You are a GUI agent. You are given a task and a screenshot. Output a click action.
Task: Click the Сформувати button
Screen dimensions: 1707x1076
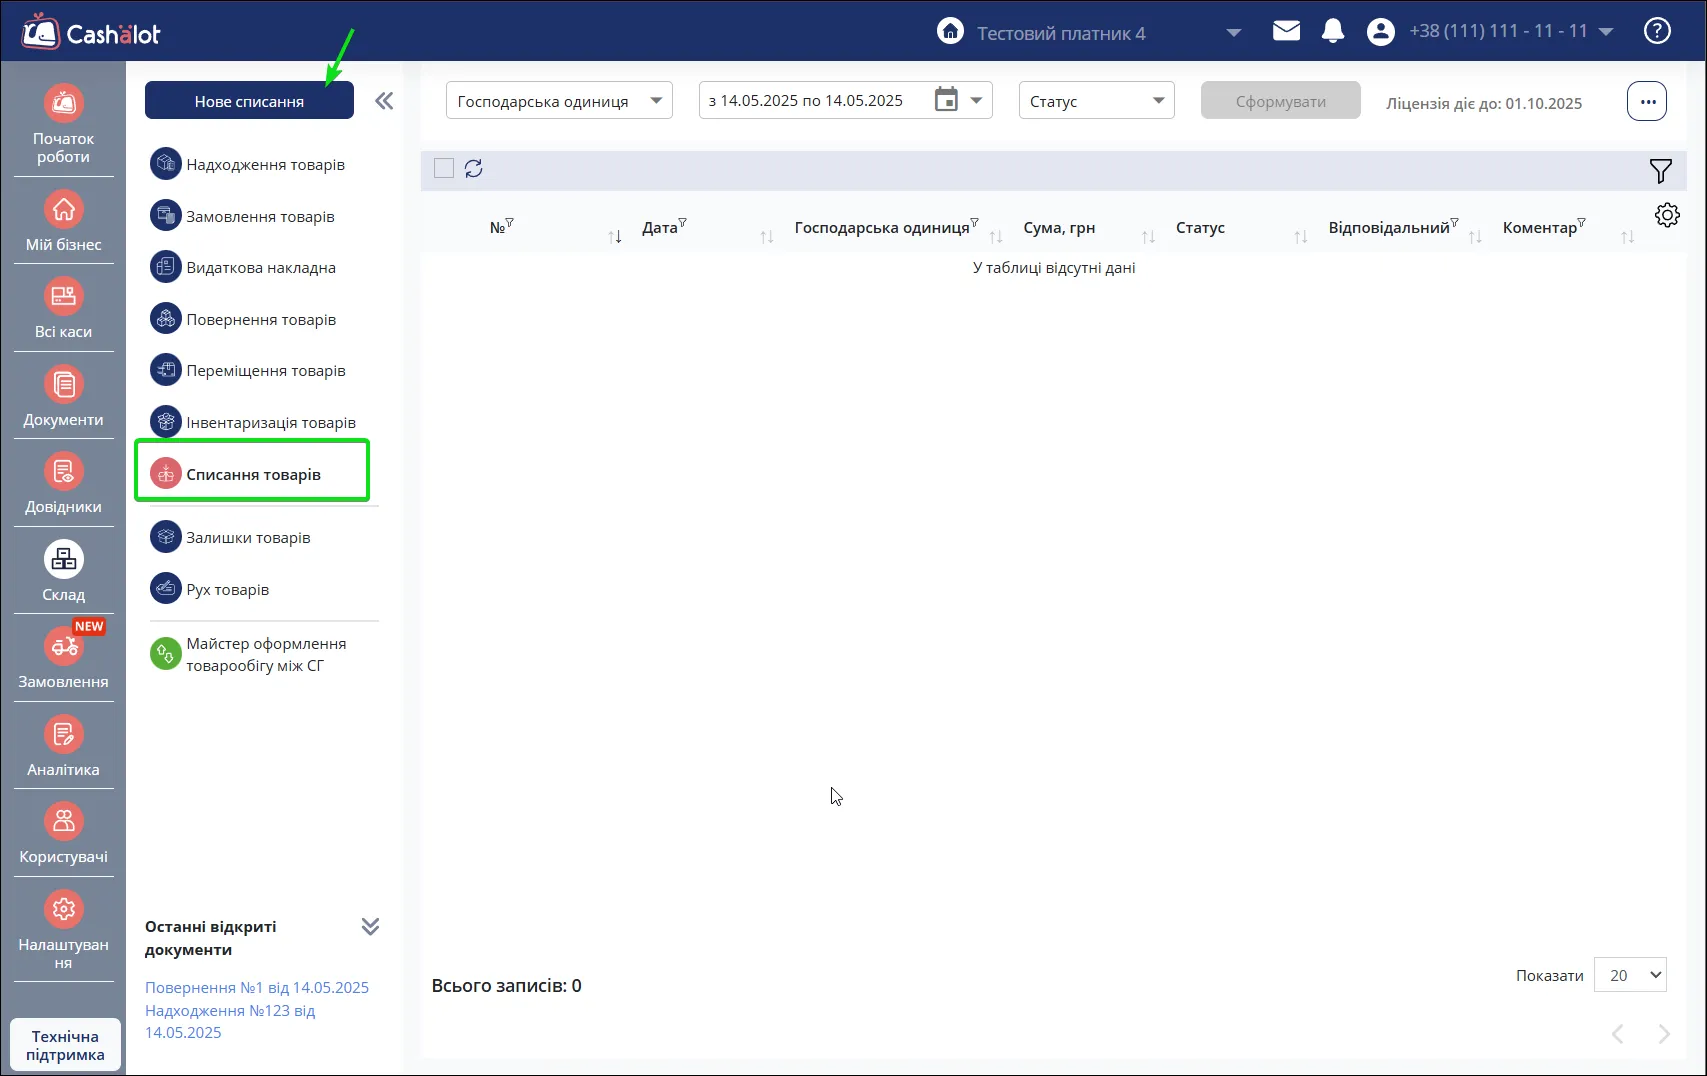tap(1280, 101)
